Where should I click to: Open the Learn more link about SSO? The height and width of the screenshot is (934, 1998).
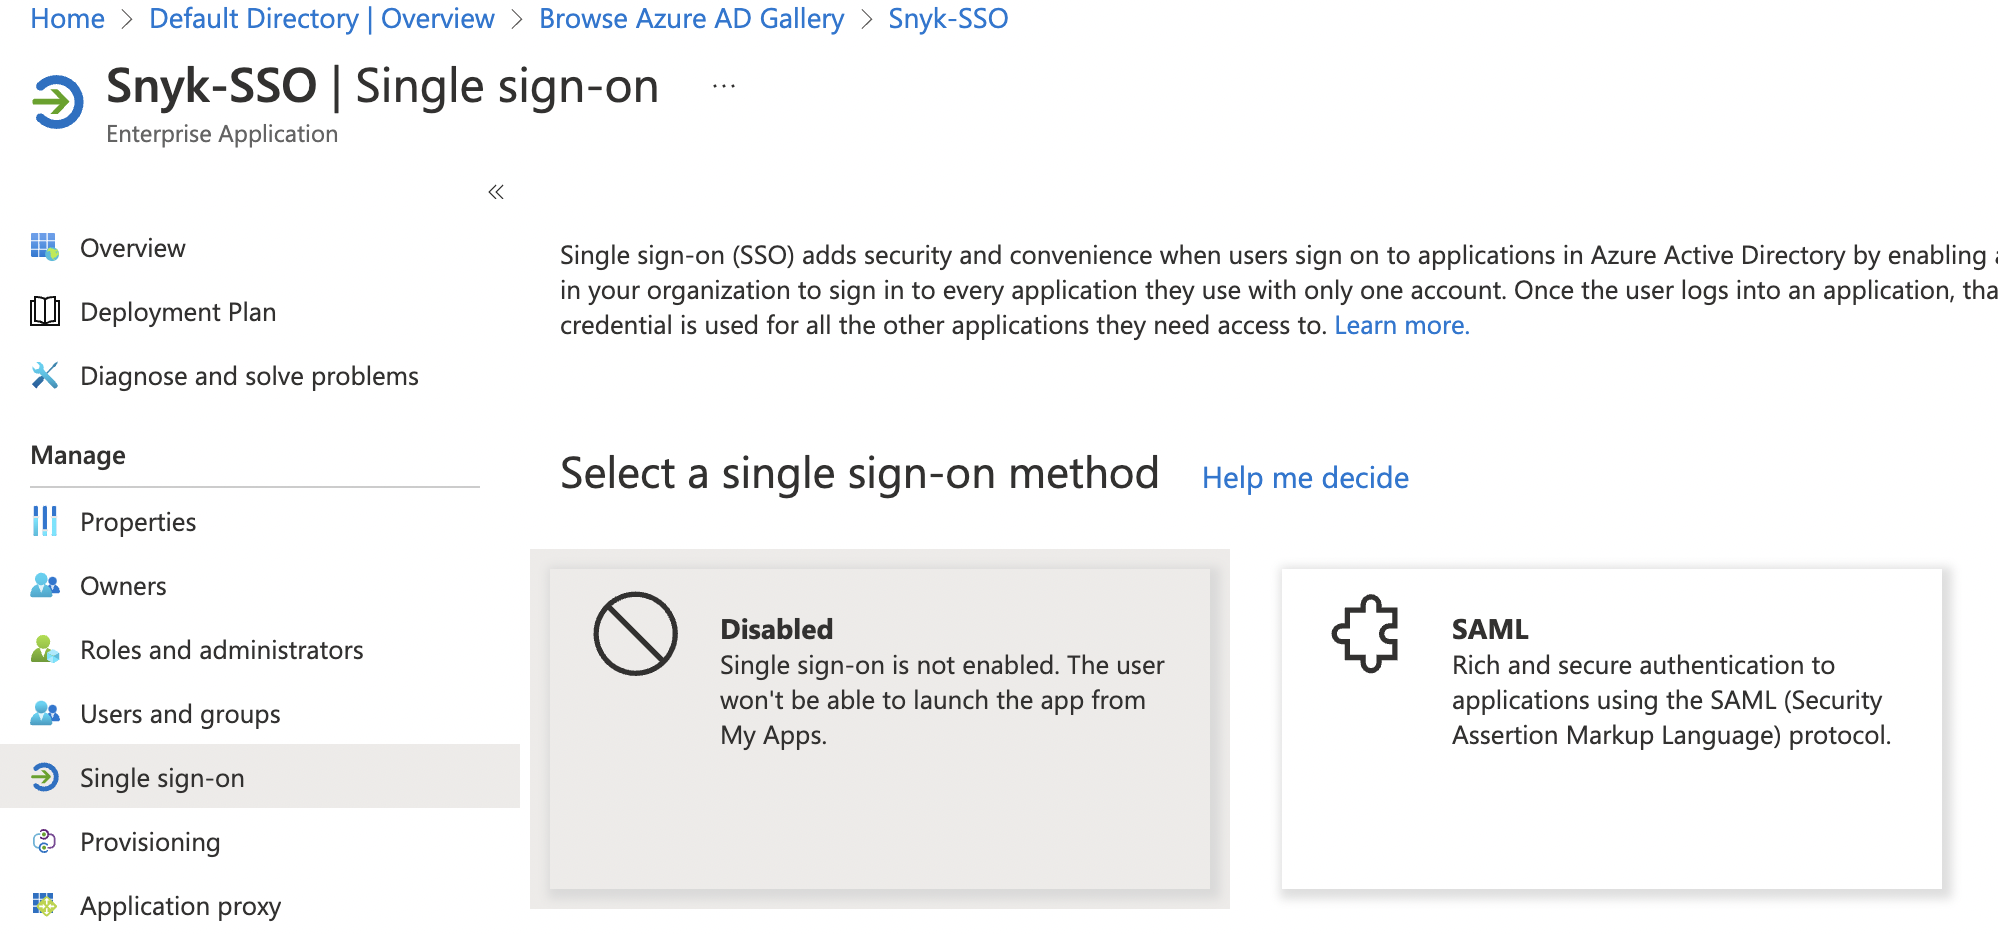tap(1401, 324)
